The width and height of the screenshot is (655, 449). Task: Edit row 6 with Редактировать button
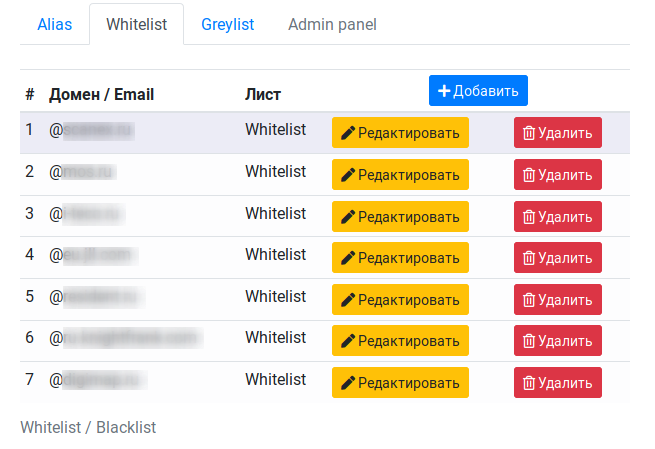[x=400, y=341]
